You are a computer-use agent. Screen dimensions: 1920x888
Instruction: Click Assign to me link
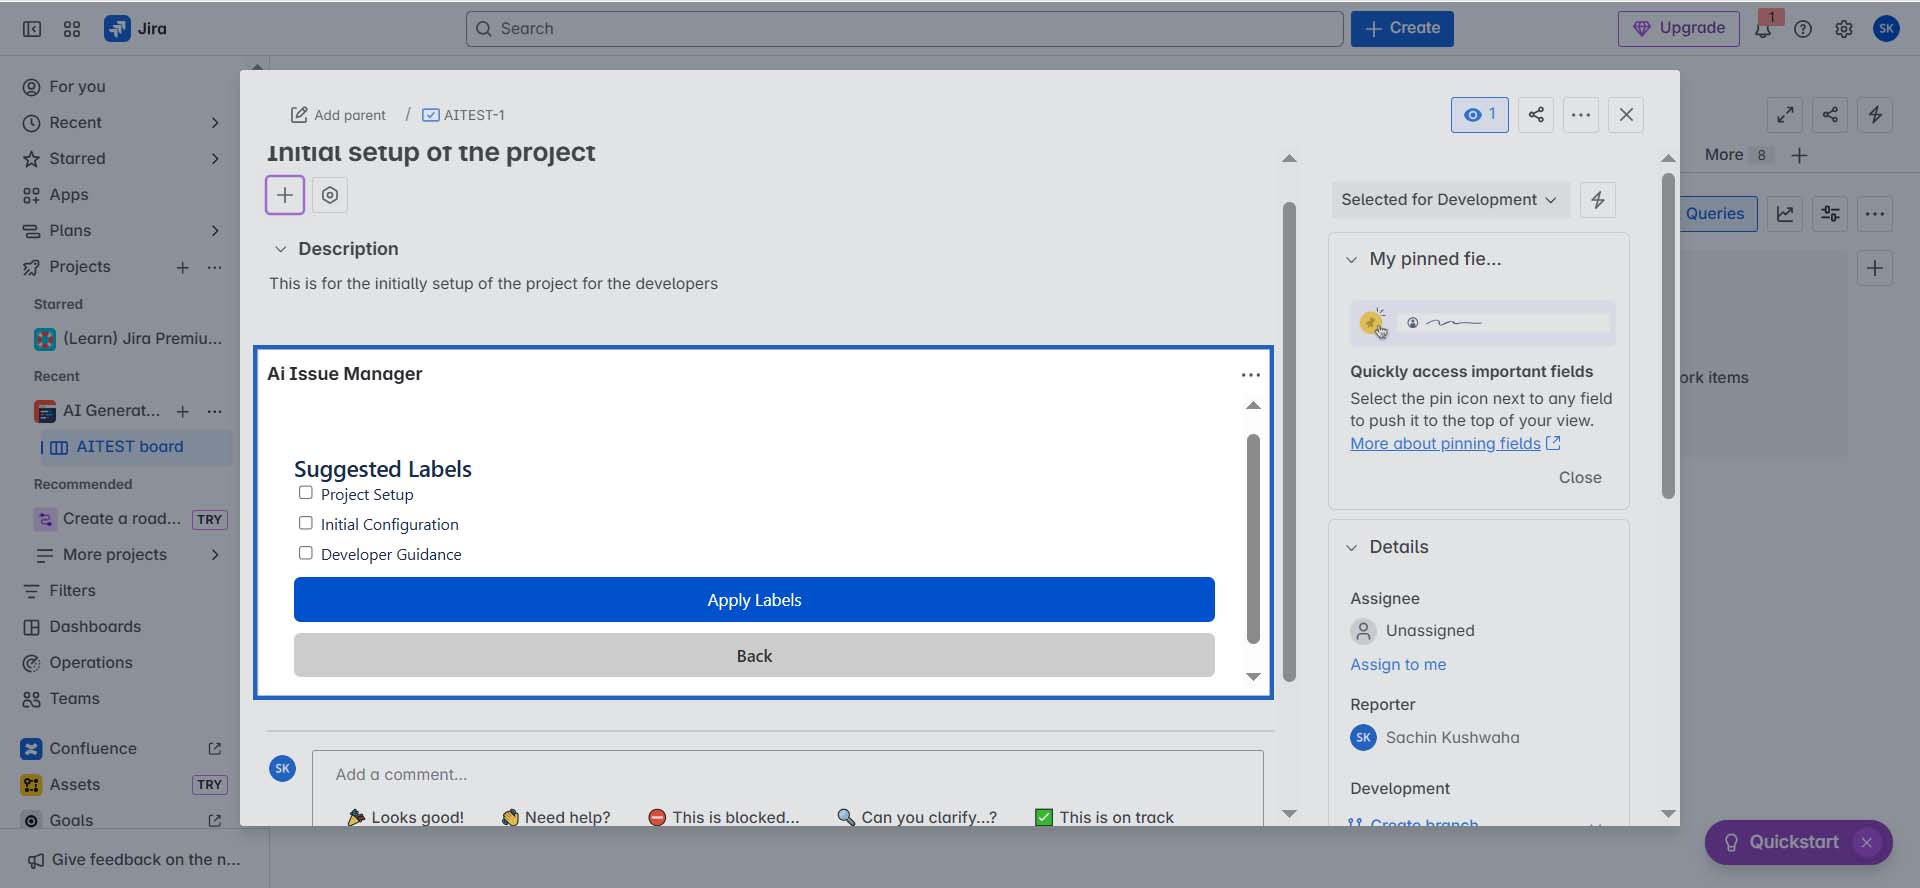[x=1398, y=665]
